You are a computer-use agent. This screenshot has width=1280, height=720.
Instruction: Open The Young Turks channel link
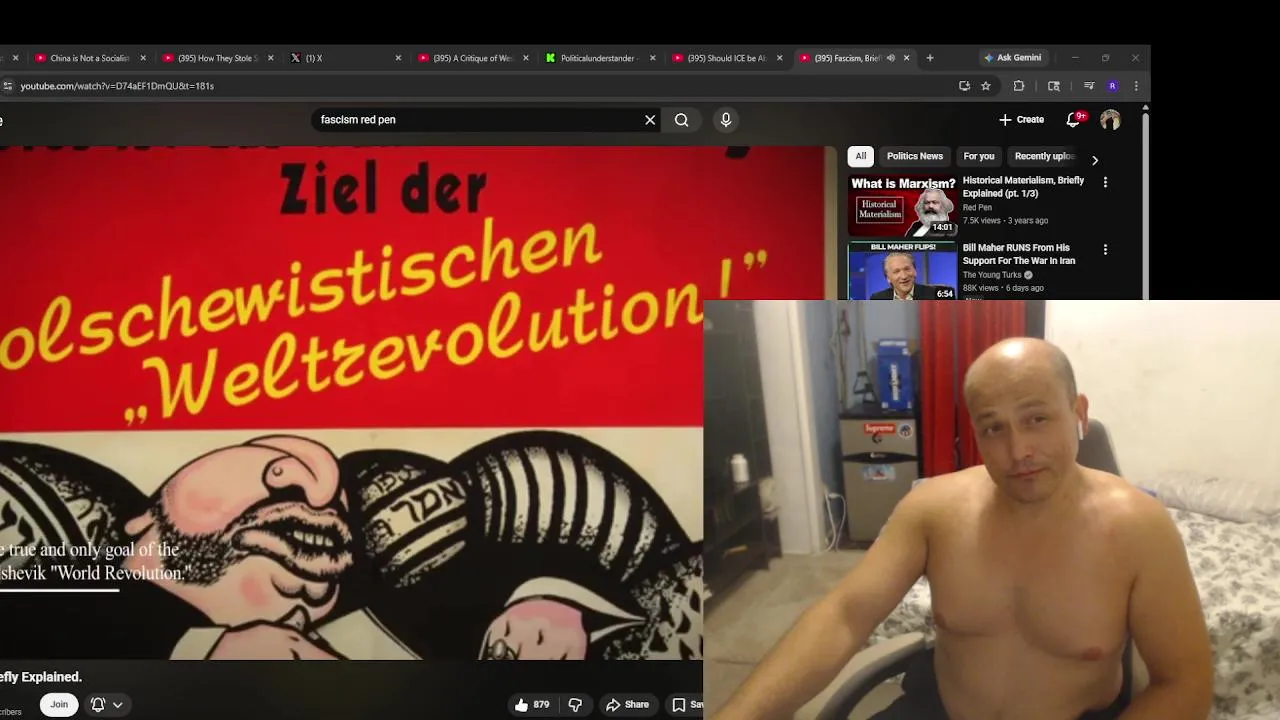pos(992,275)
